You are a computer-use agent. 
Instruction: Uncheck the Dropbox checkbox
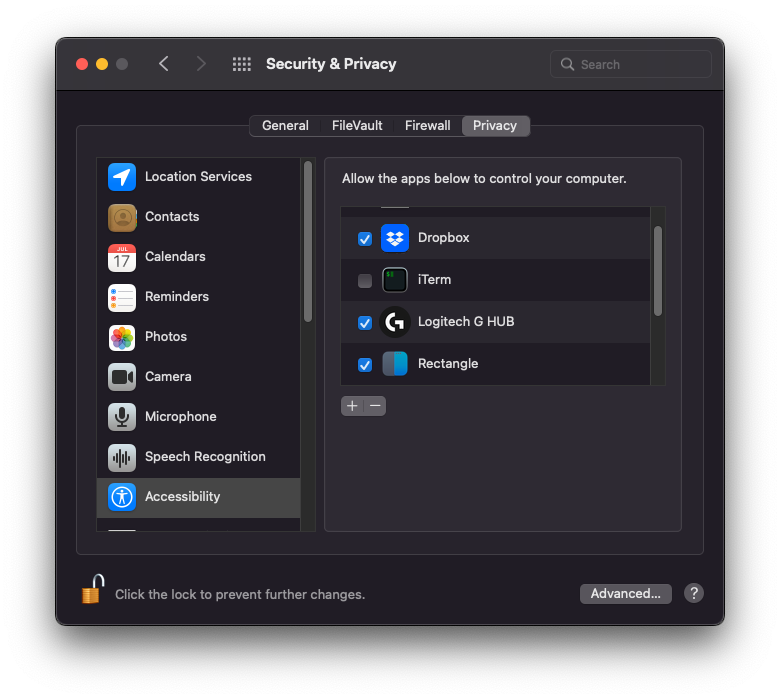[365, 239]
